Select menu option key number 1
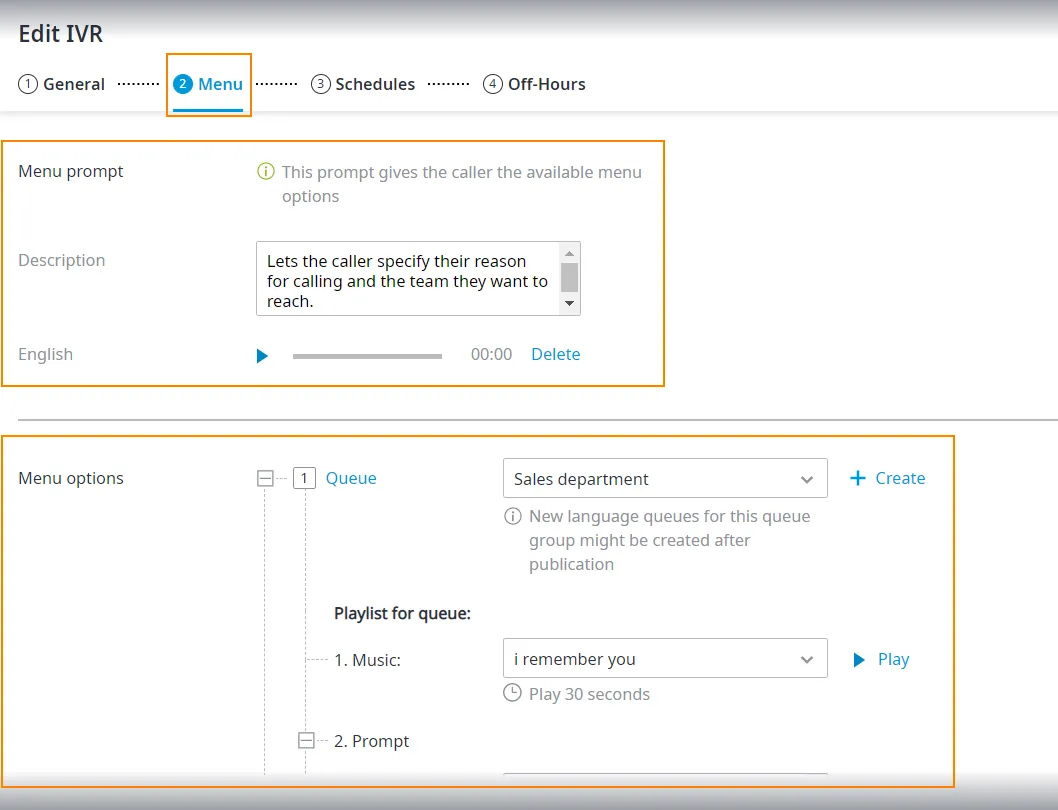The image size is (1058, 810). coord(304,479)
